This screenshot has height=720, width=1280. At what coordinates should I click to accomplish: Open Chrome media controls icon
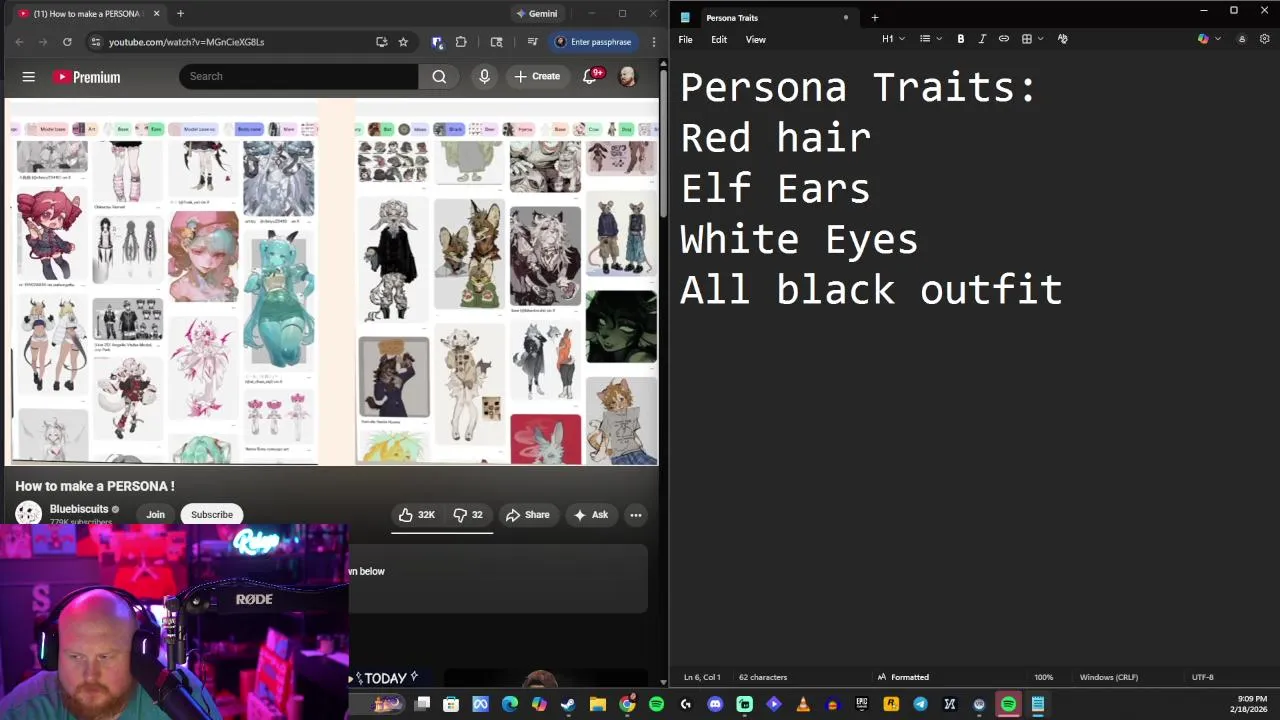click(532, 42)
